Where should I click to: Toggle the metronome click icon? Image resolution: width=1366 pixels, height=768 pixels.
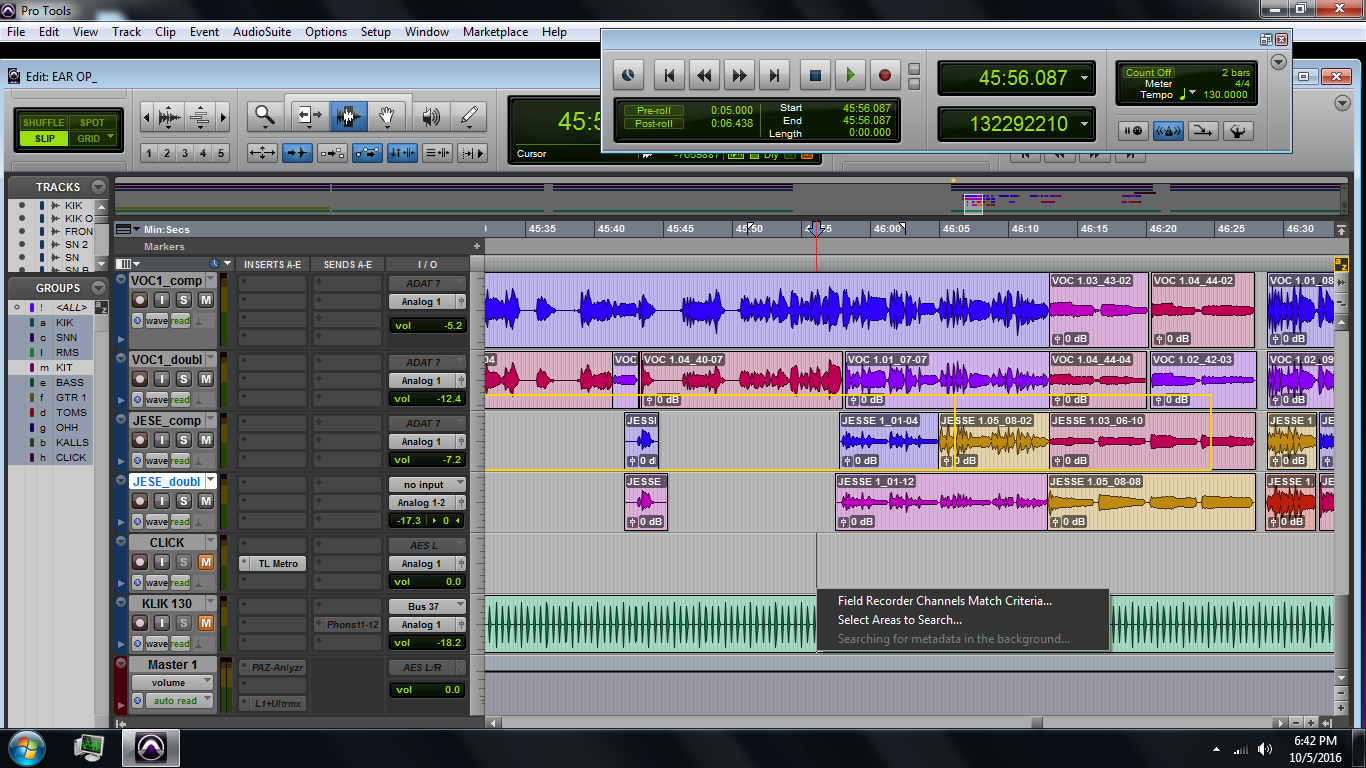coord(1168,131)
